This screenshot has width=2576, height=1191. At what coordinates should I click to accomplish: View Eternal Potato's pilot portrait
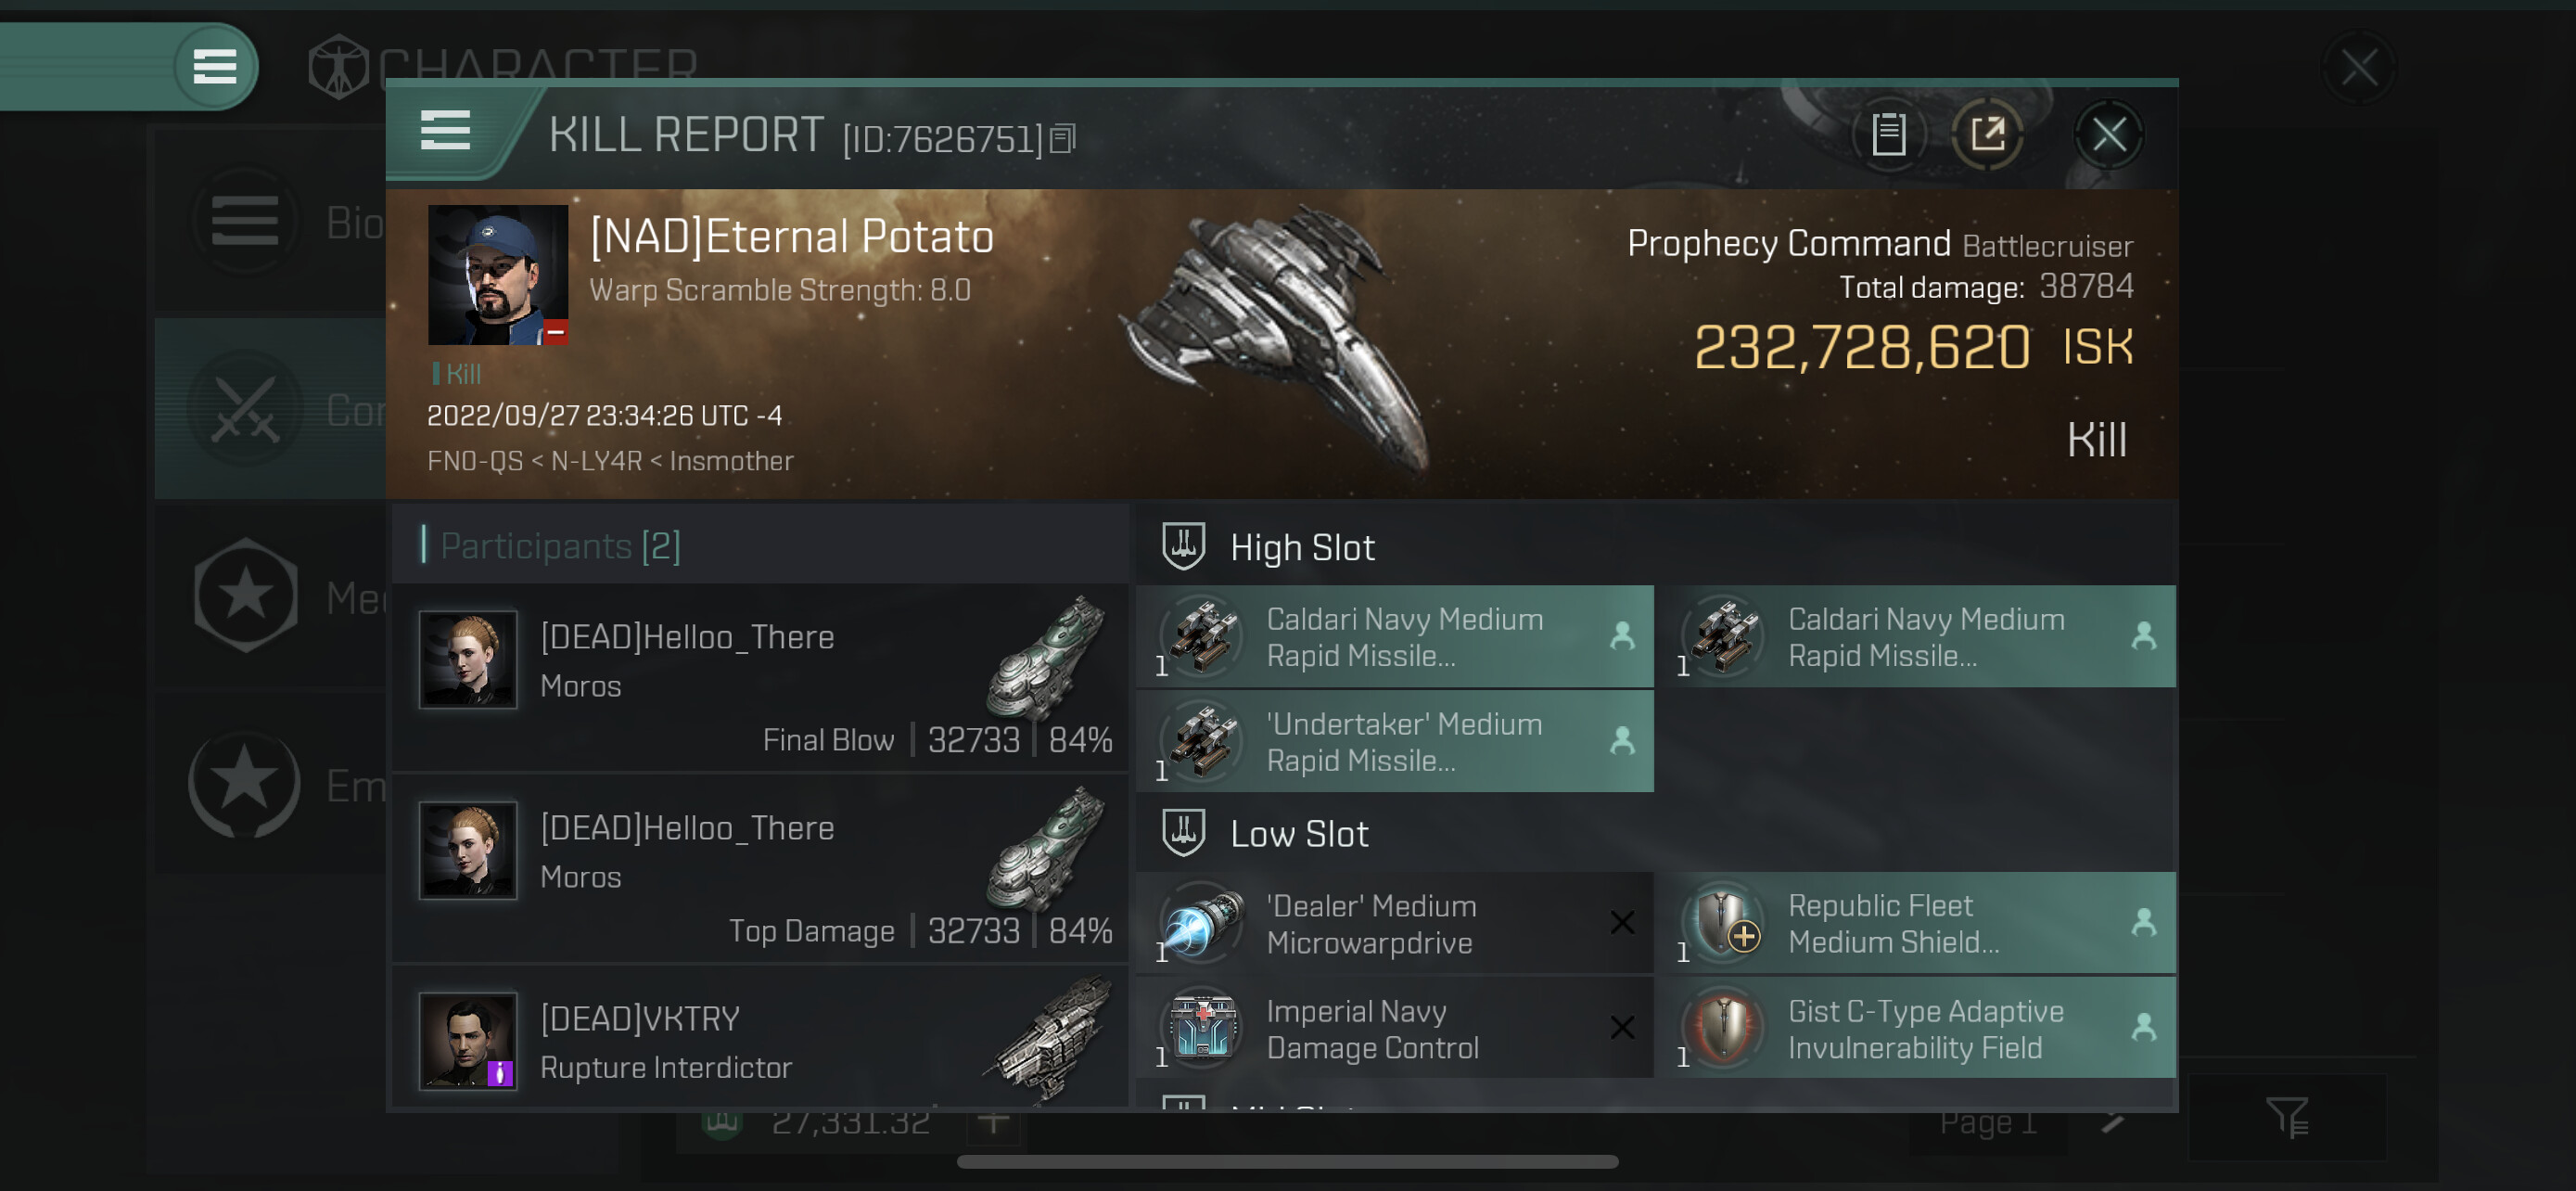(497, 275)
